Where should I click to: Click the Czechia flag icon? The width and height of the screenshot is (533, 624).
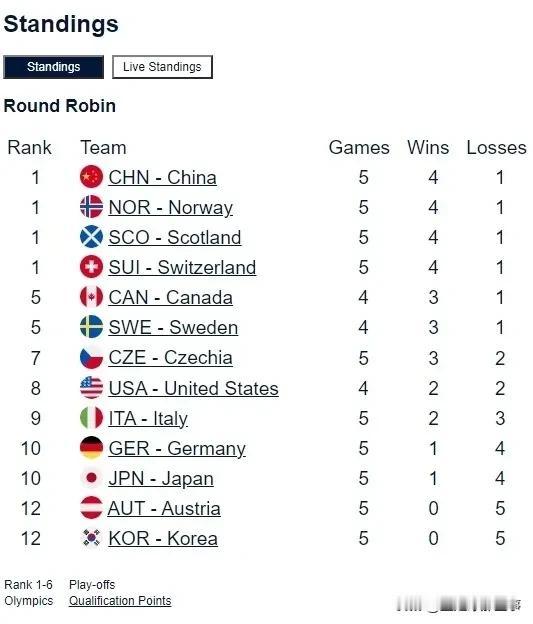tap(92, 357)
